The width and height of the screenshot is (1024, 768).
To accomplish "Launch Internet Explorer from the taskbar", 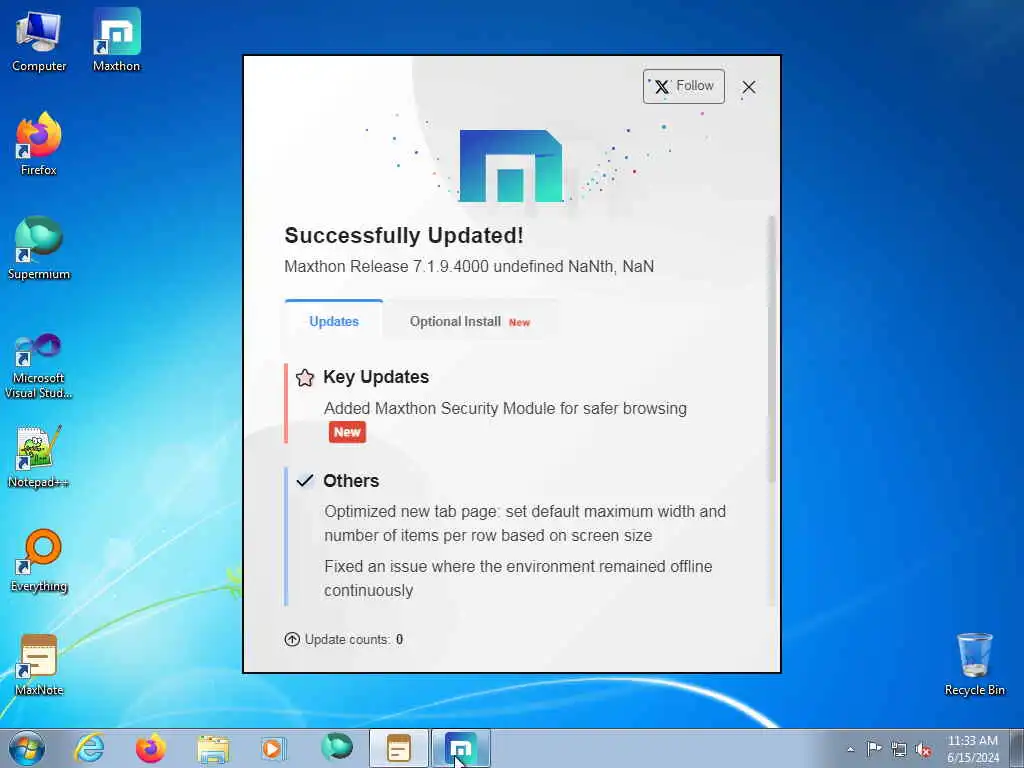I will coord(89,748).
